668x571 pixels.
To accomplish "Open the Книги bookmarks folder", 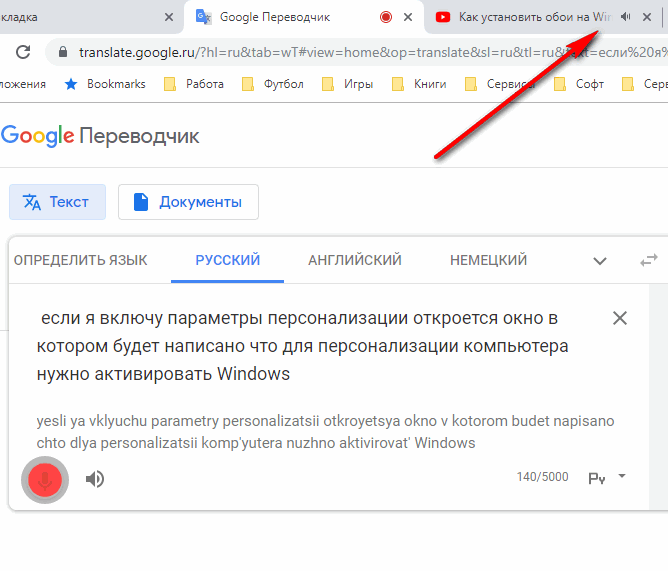I will [419, 84].
